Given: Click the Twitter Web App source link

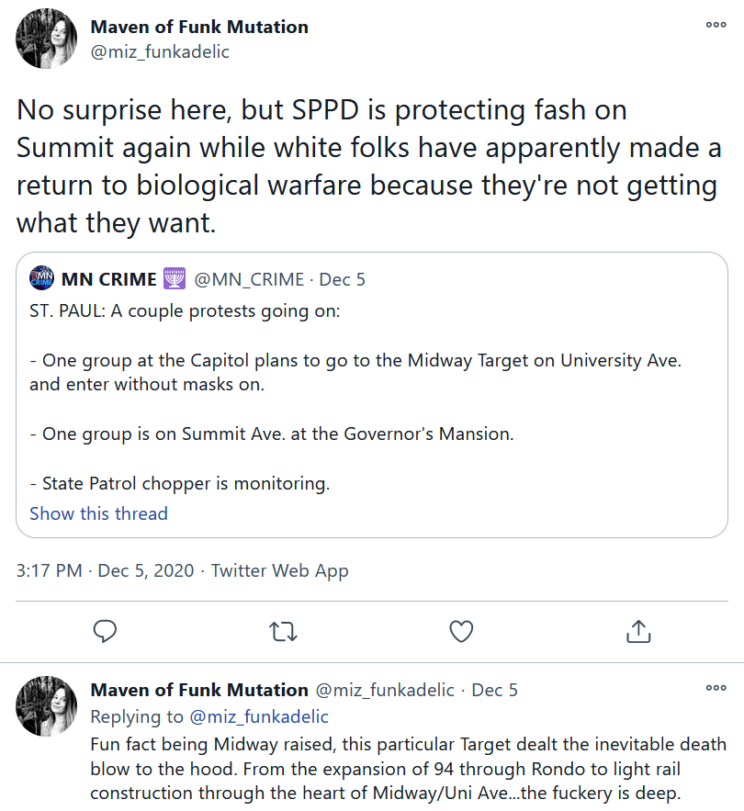Looking at the screenshot, I should click(280, 571).
